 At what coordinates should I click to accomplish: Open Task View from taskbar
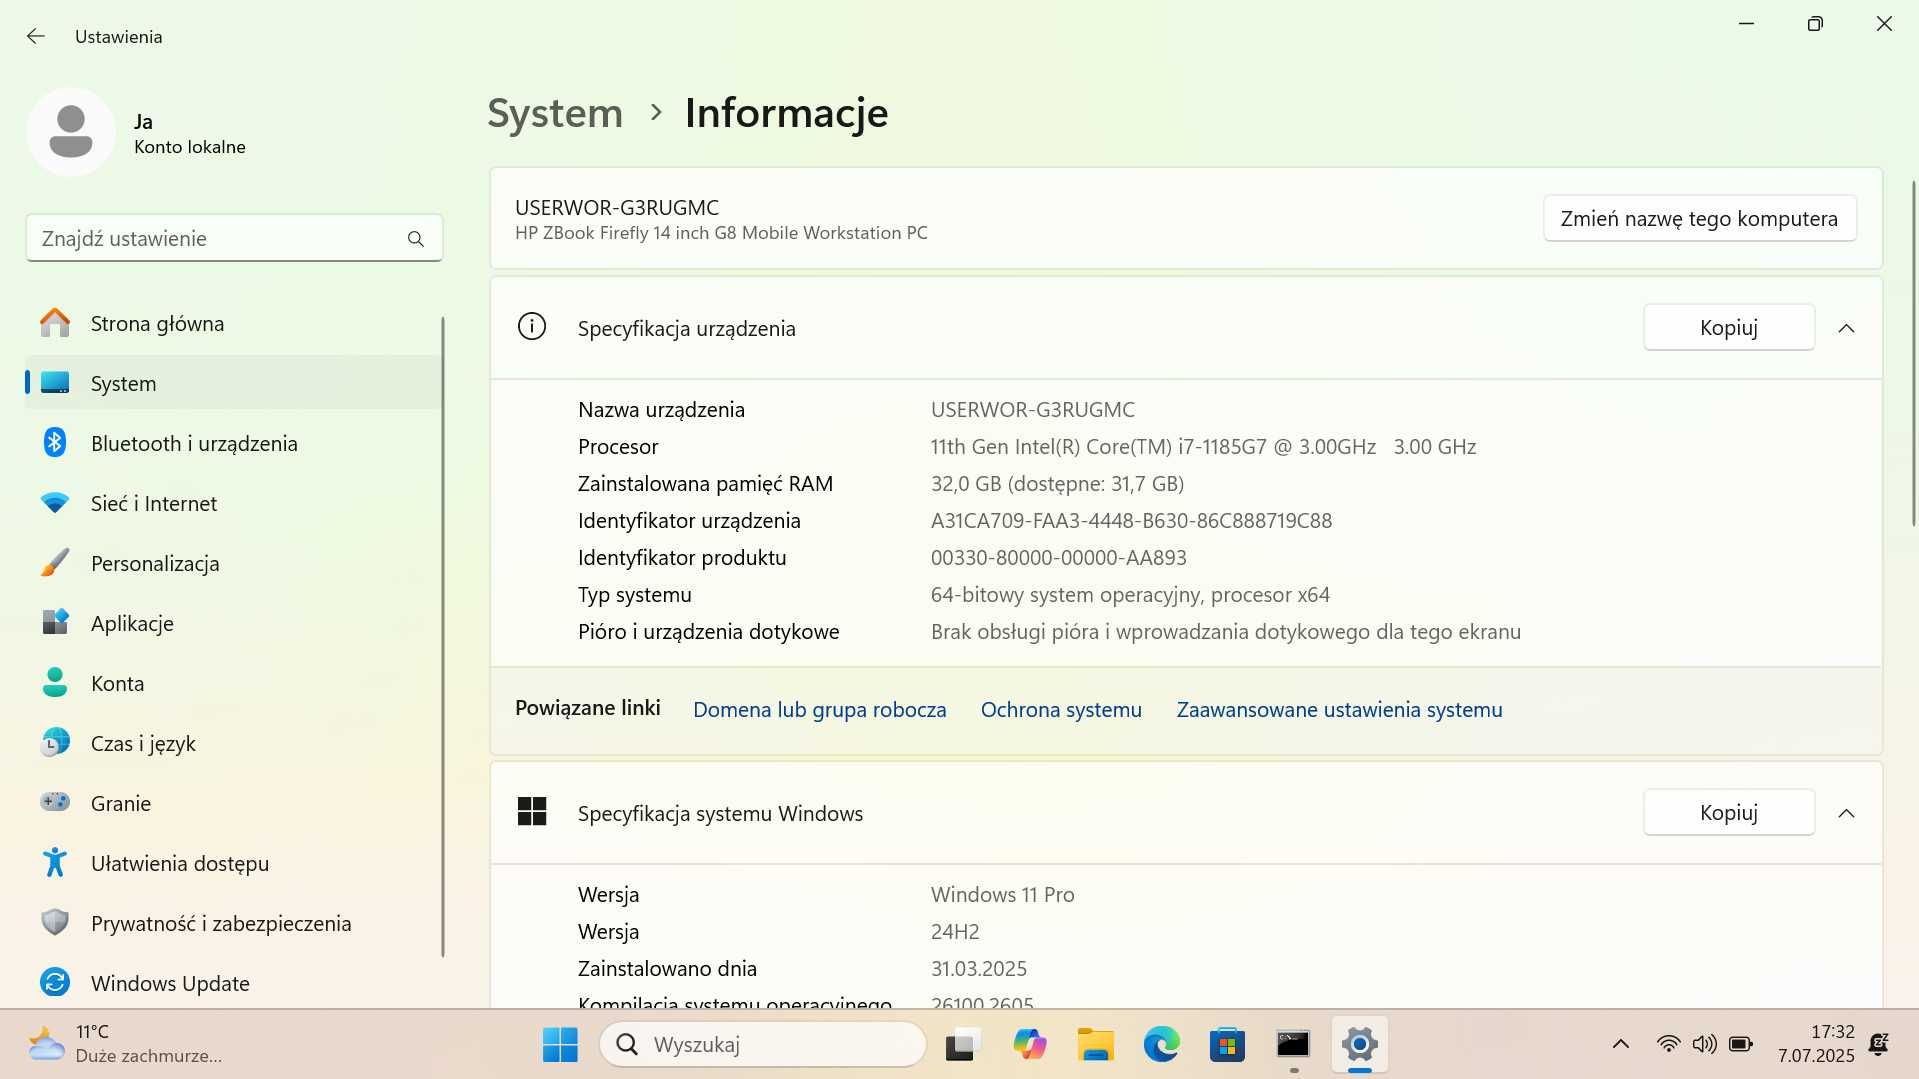(x=962, y=1044)
